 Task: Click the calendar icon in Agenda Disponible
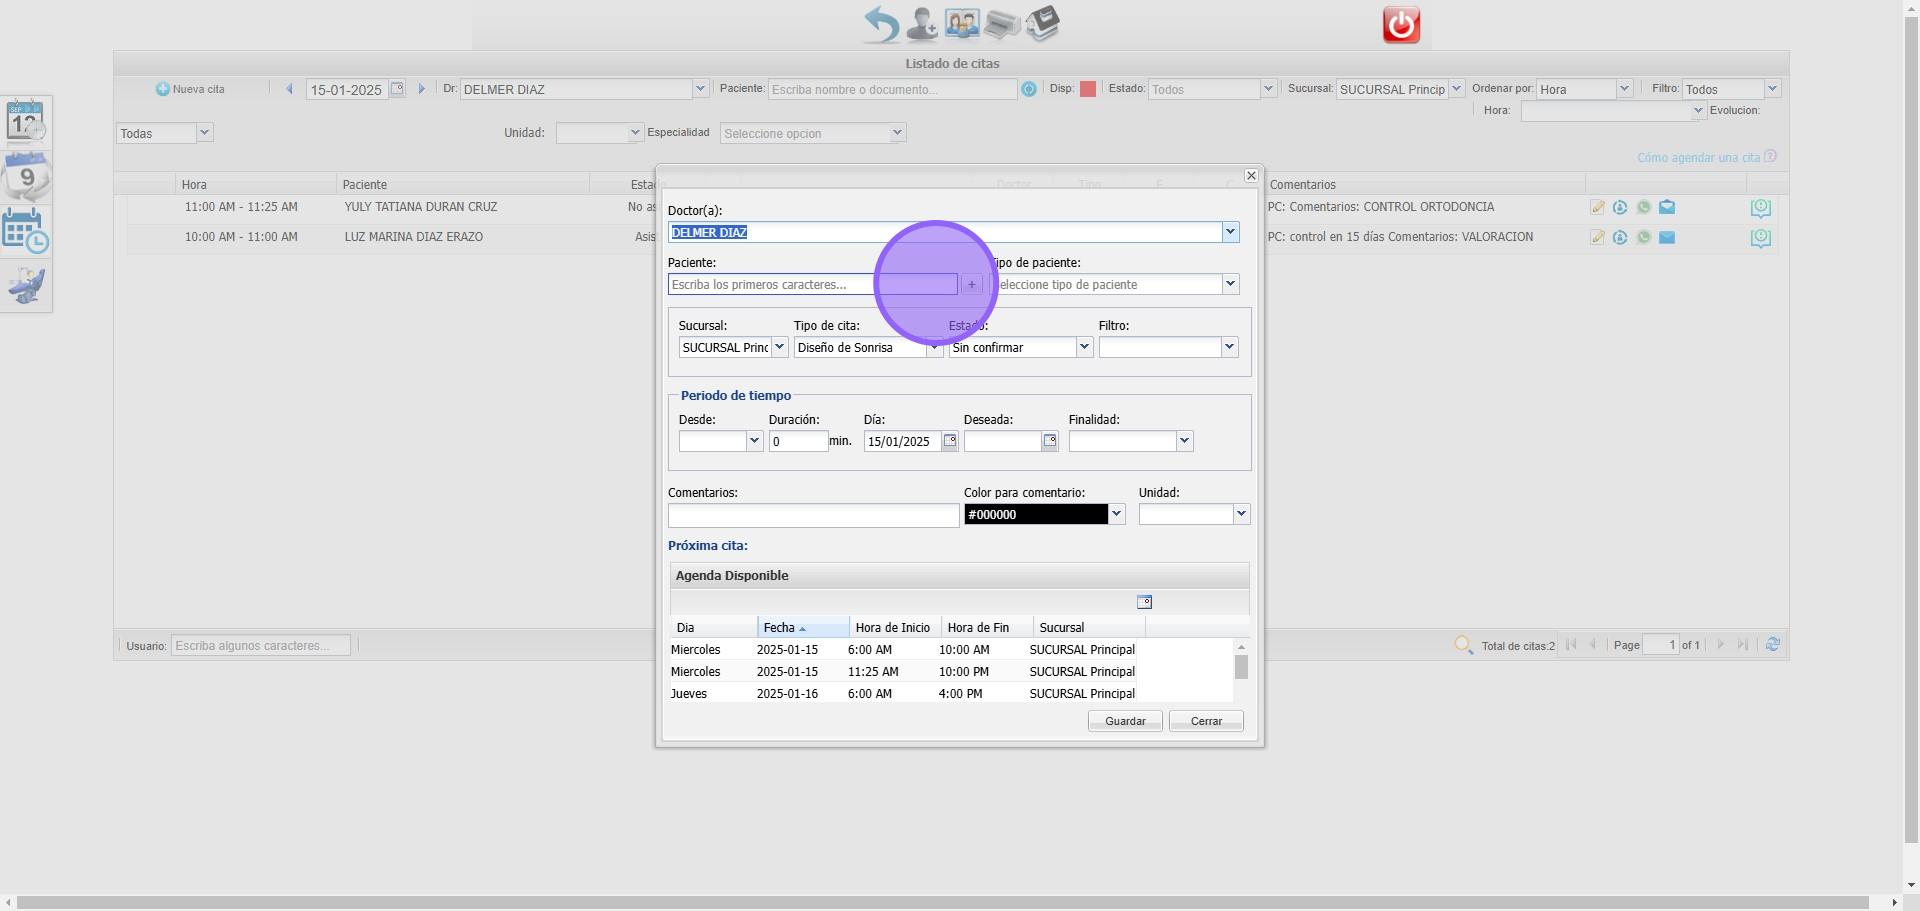point(1144,602)
